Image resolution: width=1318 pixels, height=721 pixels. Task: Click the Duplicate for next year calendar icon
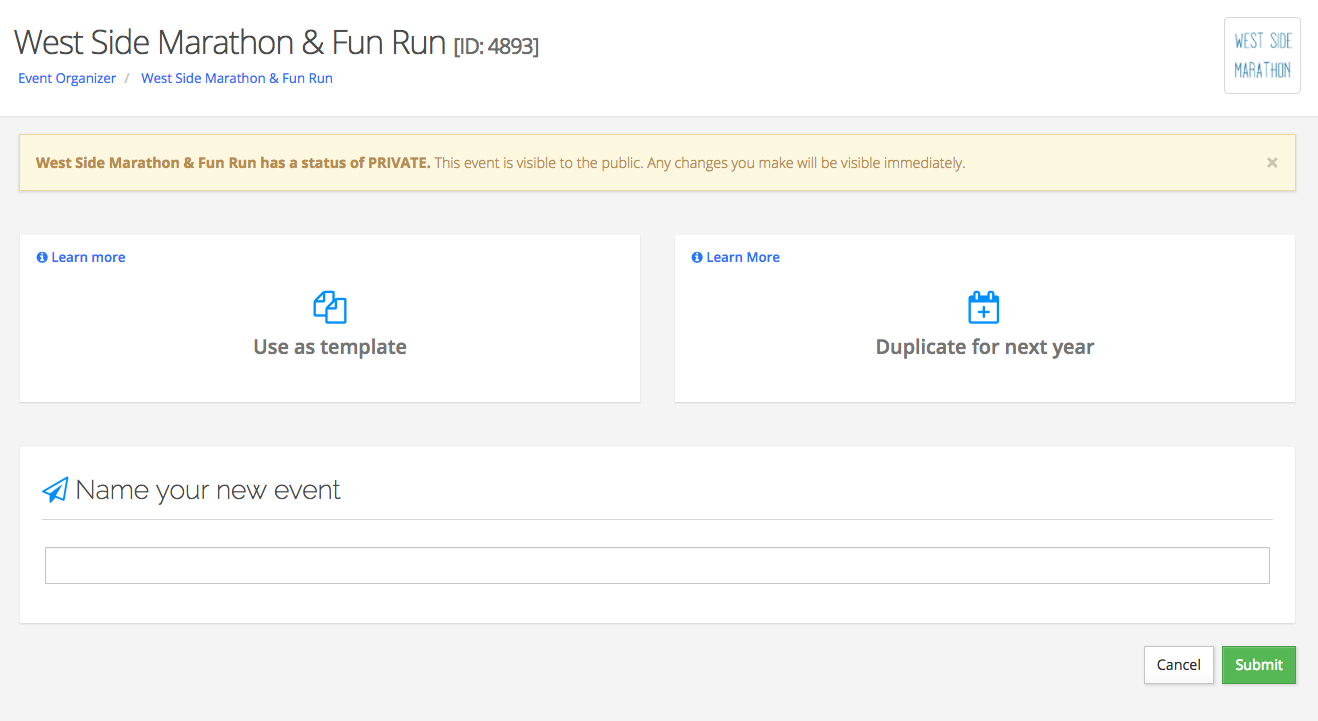point(984,307)
